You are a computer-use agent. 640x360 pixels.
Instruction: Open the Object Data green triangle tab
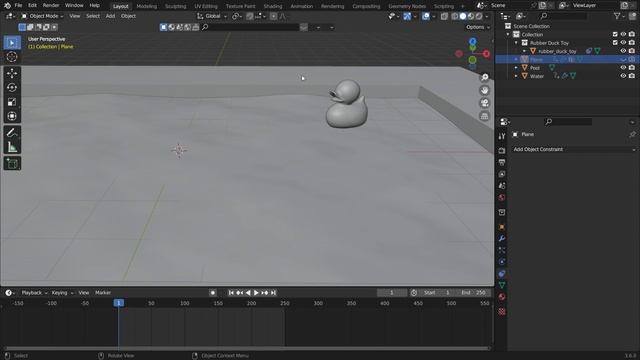(502, 285)
